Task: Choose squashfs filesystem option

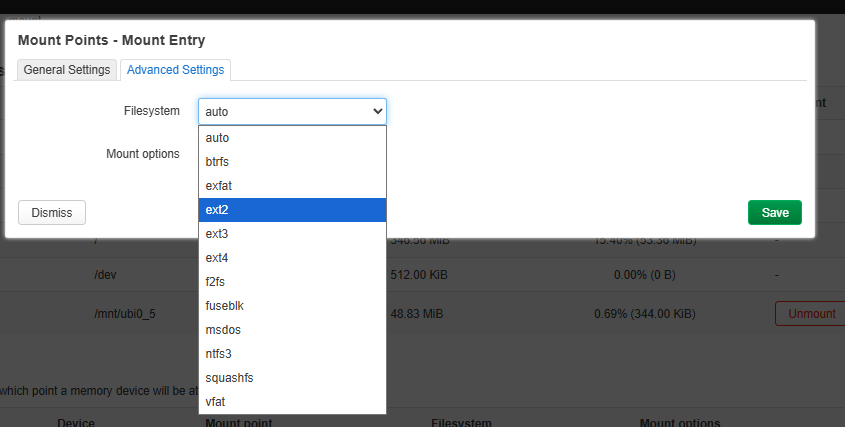Action: (x=292, y=378)
